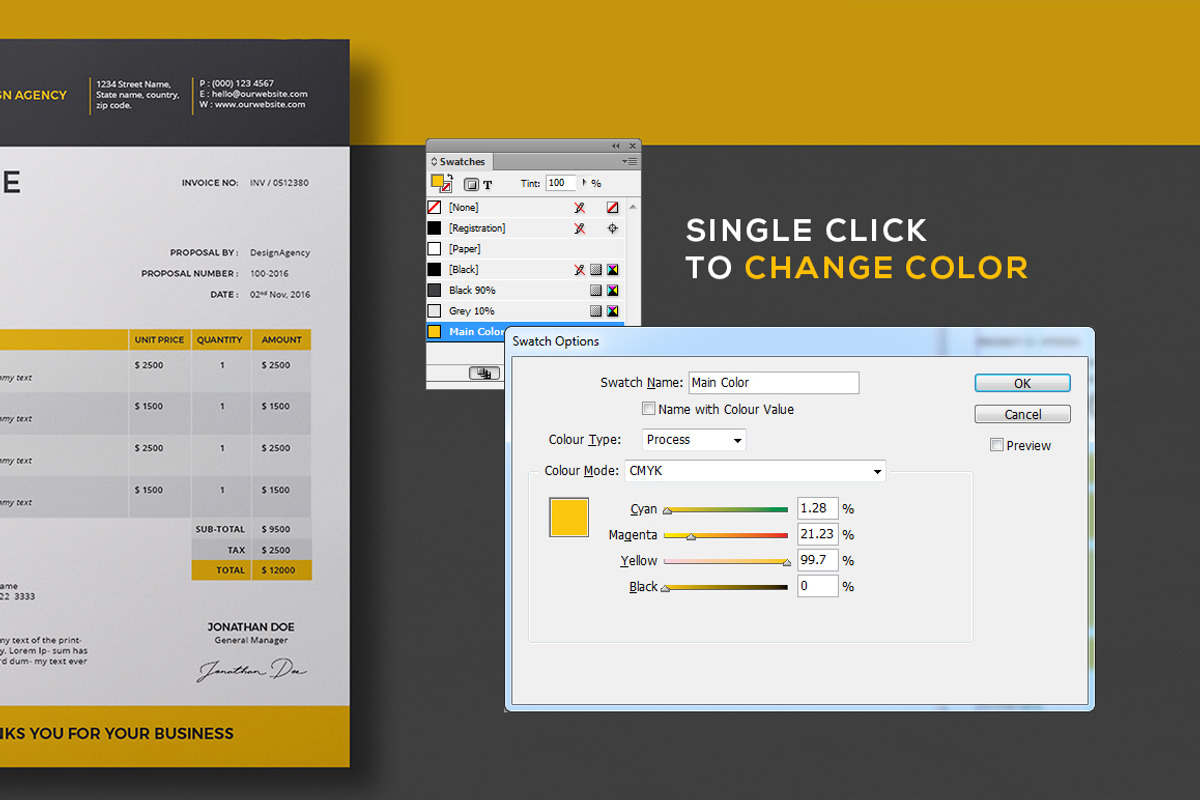Enable Name with Colour Value checkbox

coord(649,409)
